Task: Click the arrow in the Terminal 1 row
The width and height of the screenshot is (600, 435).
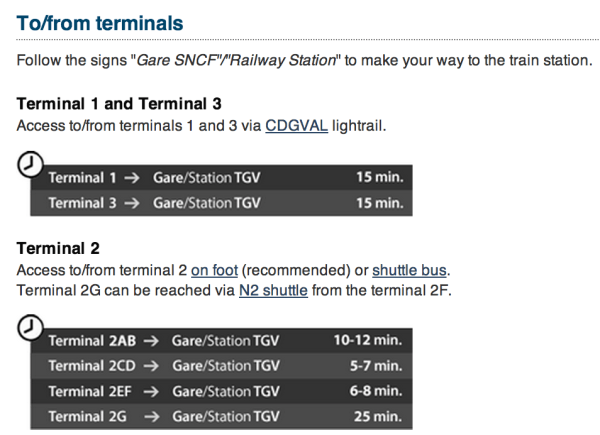Action: click(x=131, y=178)
